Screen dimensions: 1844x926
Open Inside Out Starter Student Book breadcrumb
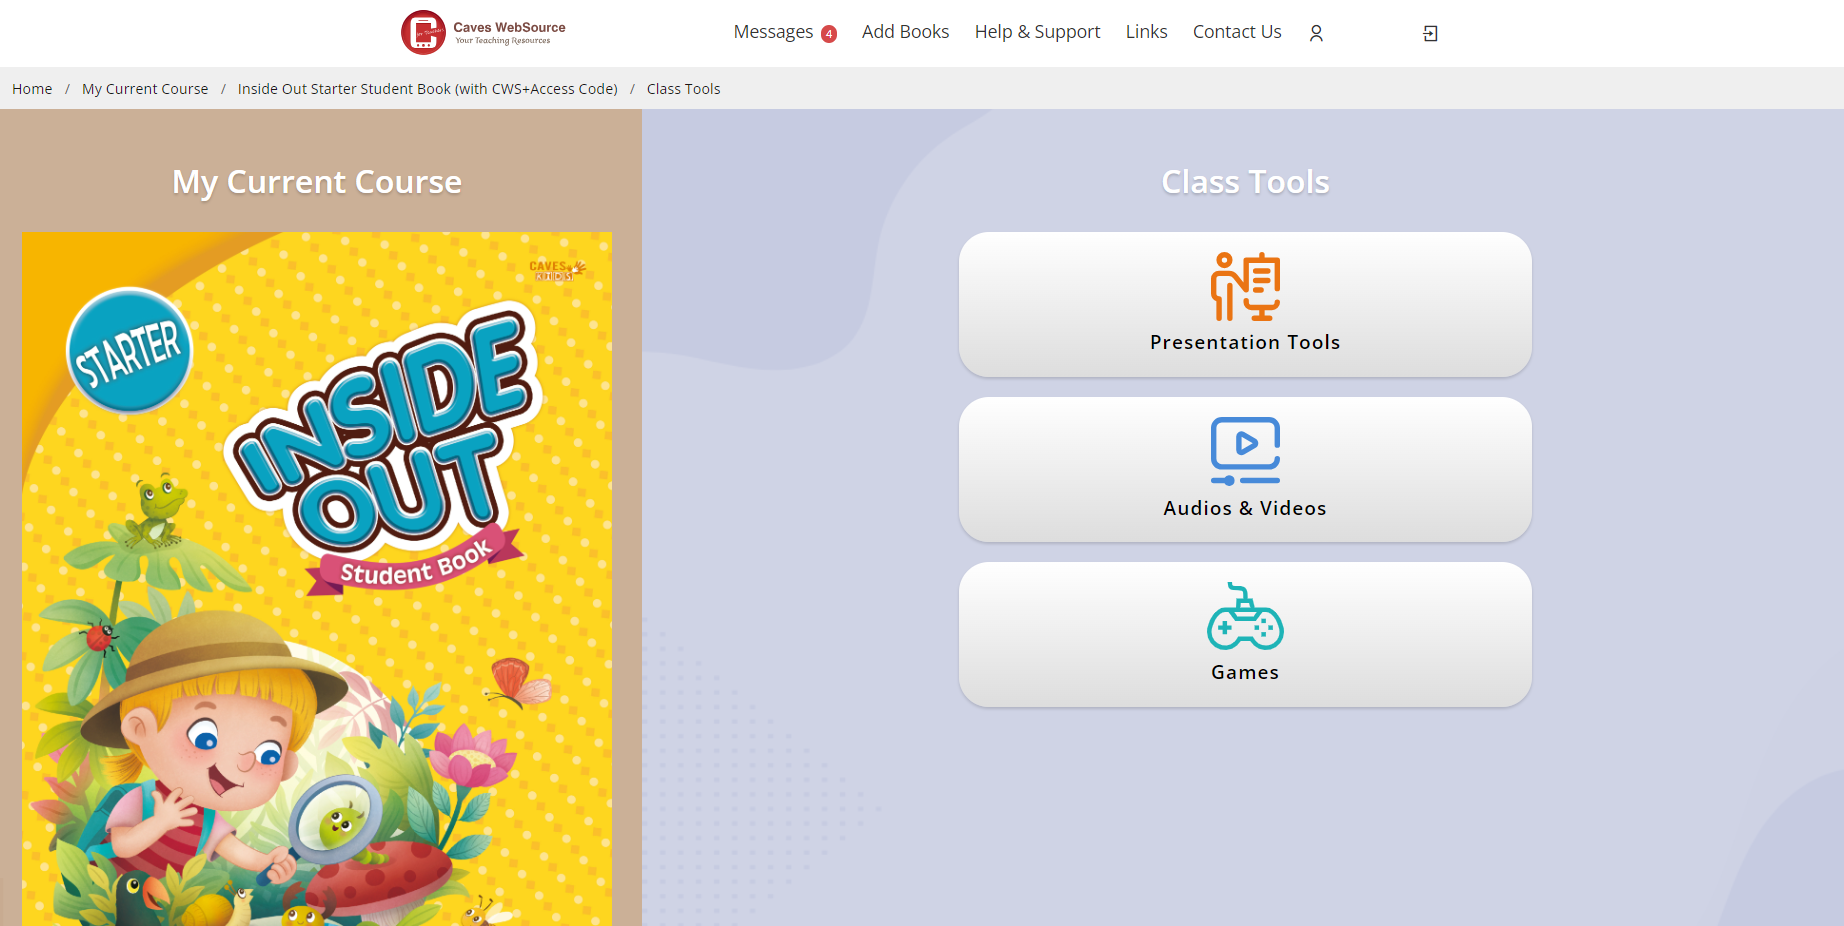(428, 89)
